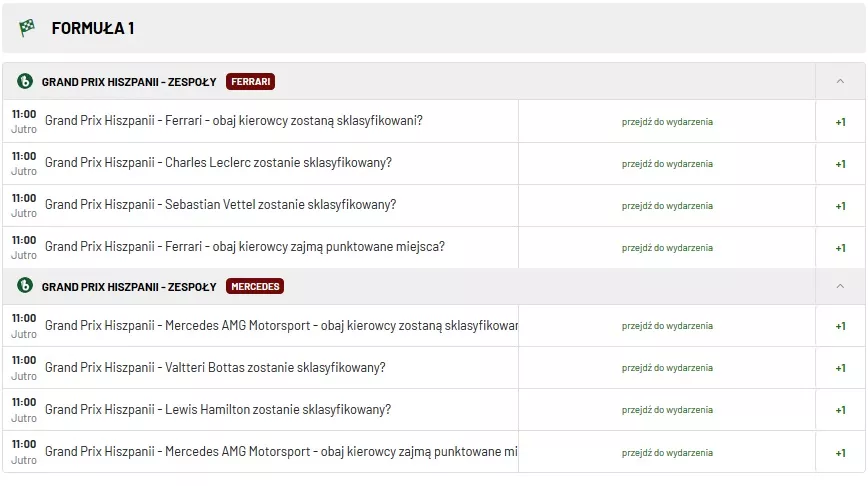The height and width of the screenshot is (486, 868).
Task: Open Sebastian Vettel zostanie sklasyfikowany event
Action: 220,205
